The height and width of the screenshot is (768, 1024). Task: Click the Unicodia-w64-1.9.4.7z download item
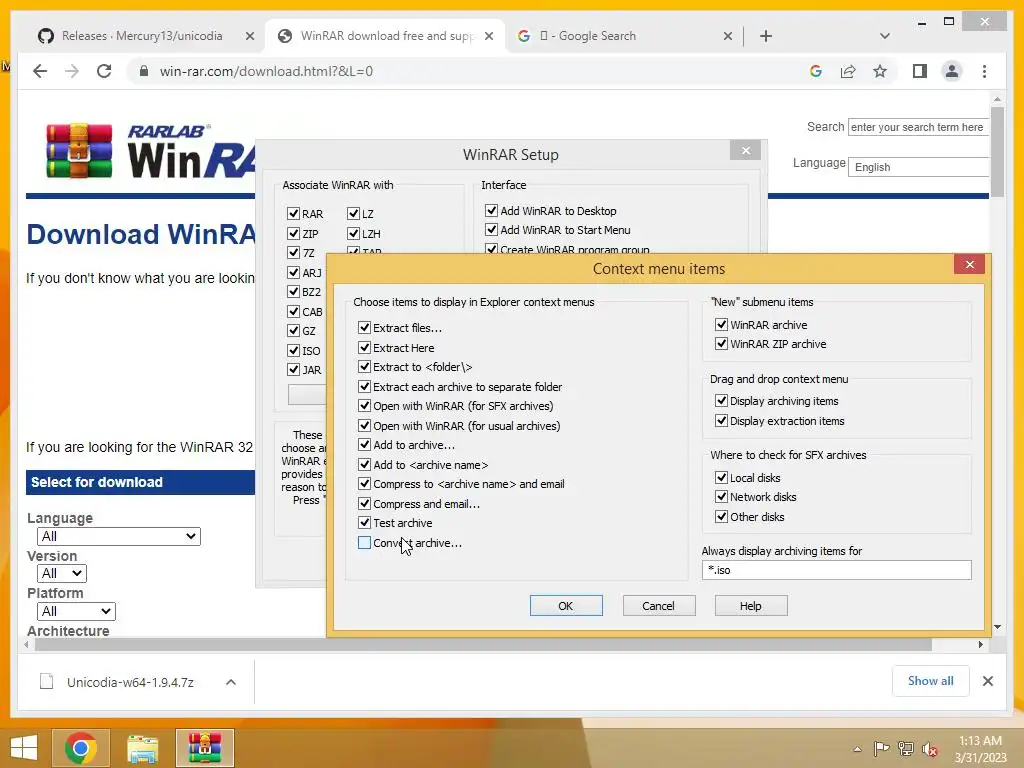130,682
